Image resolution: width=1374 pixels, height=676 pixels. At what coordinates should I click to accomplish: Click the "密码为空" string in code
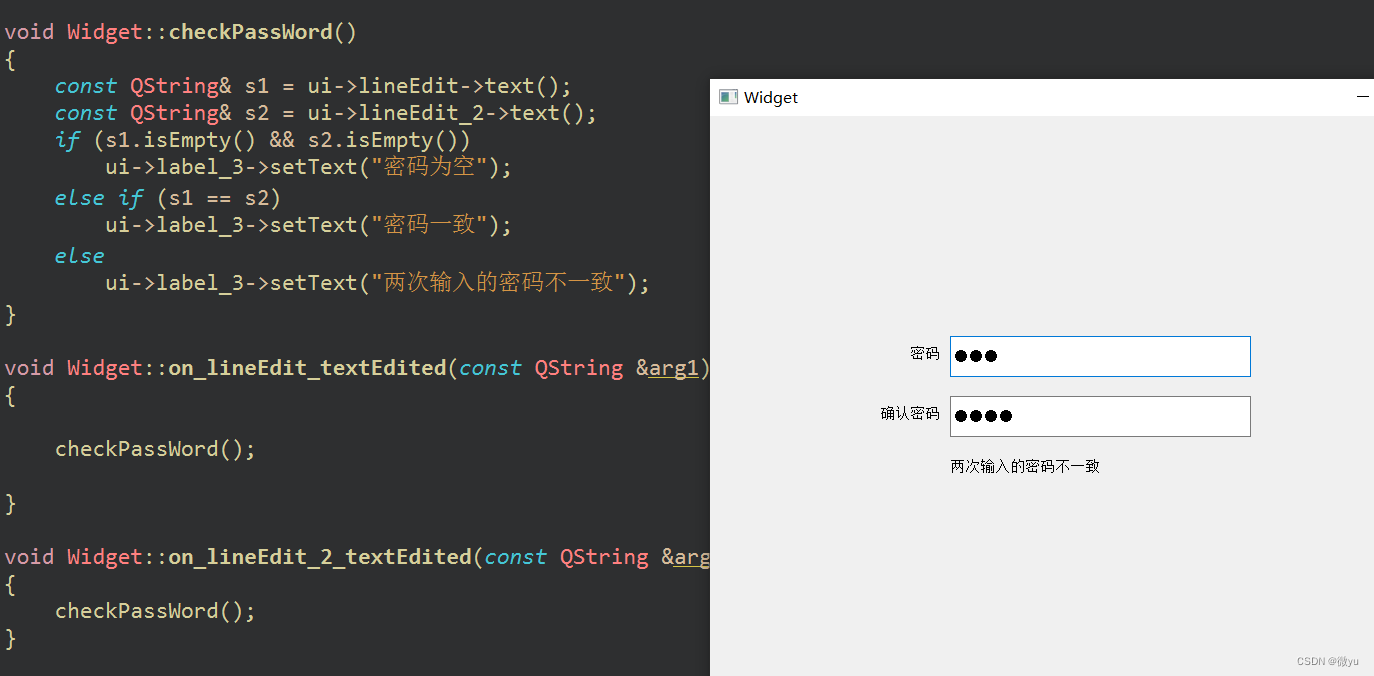pyautogui.click(x=429, y=167)
